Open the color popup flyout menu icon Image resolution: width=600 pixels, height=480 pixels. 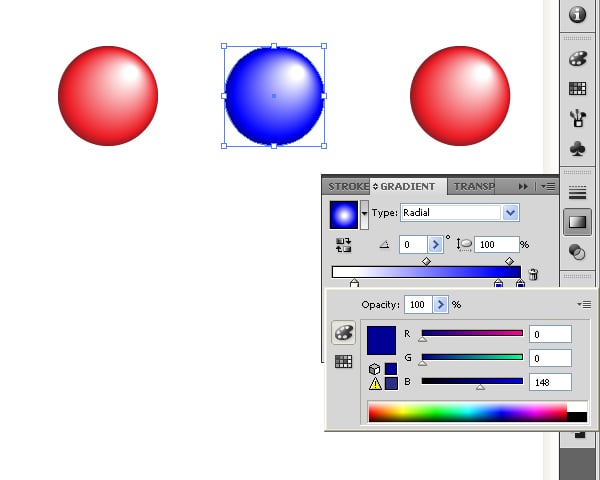(x=584, y=304)
